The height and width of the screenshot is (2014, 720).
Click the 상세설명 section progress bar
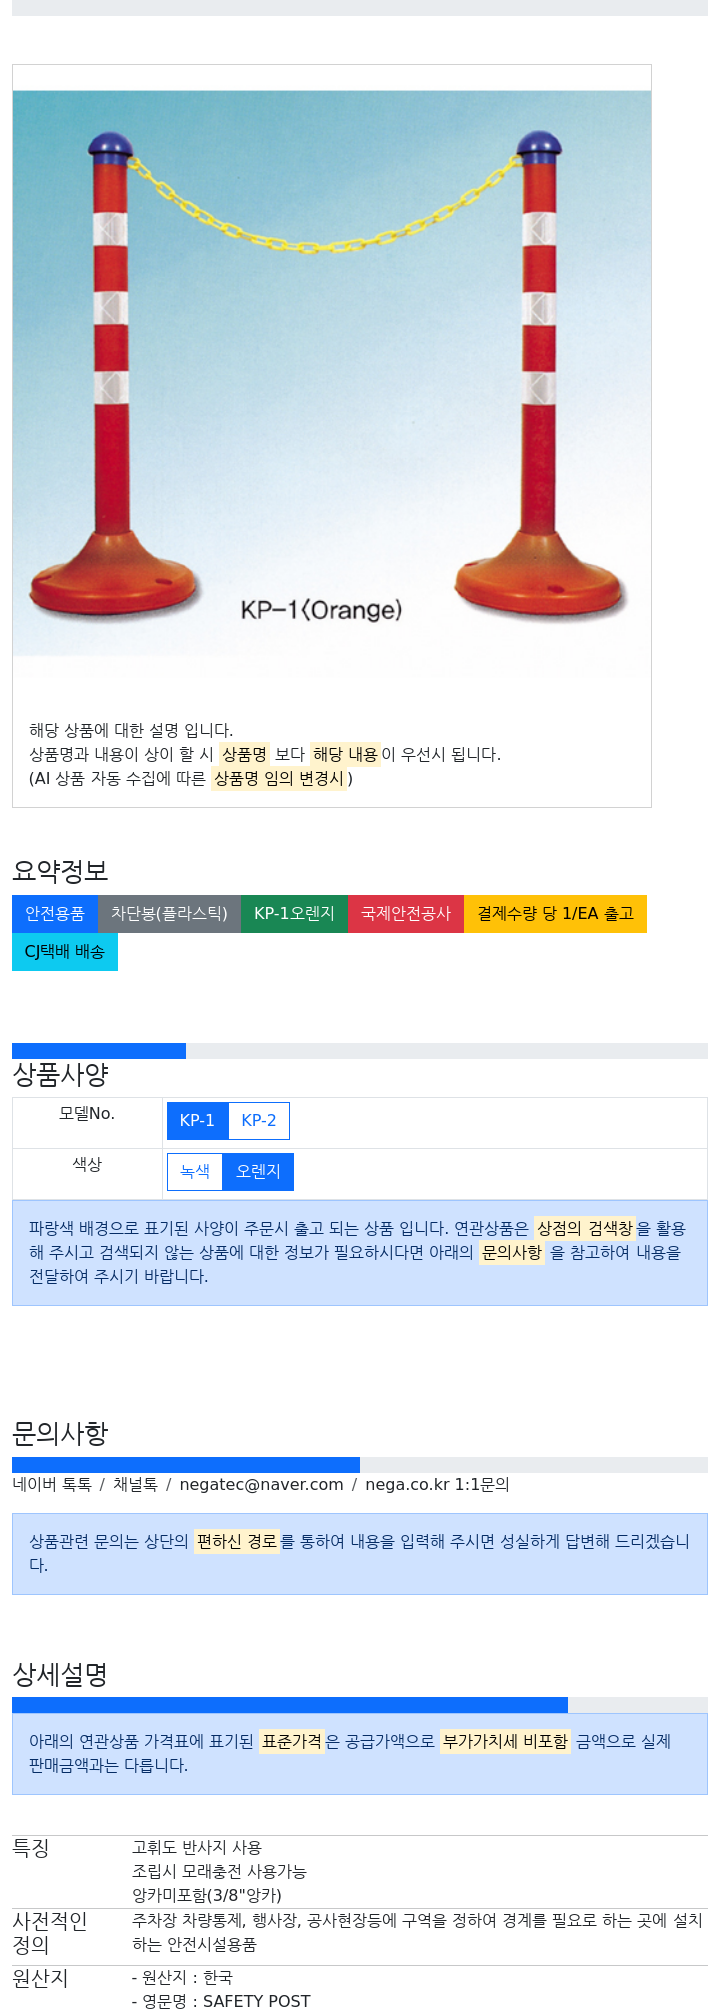click(360, 1705)
